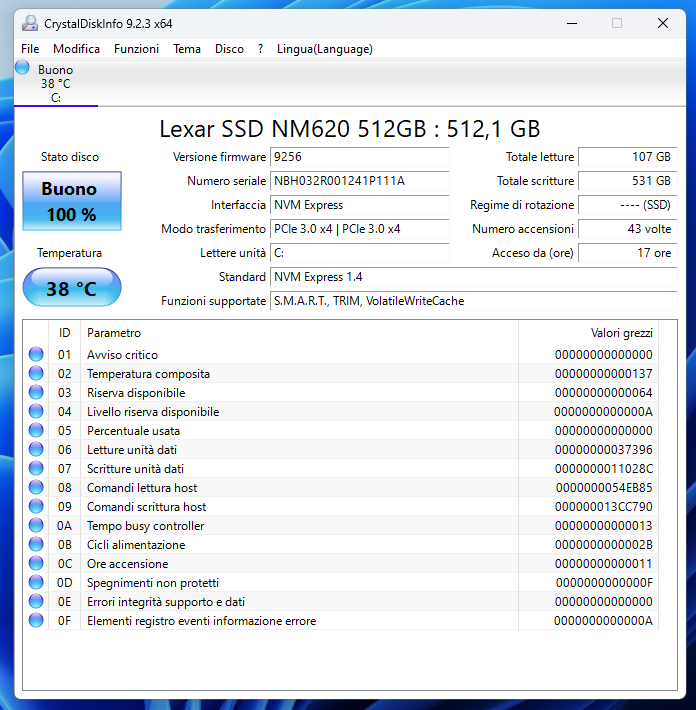Click the Stato disco label
This screenshot has height=710, width=696.
click(x=70, y=157)
